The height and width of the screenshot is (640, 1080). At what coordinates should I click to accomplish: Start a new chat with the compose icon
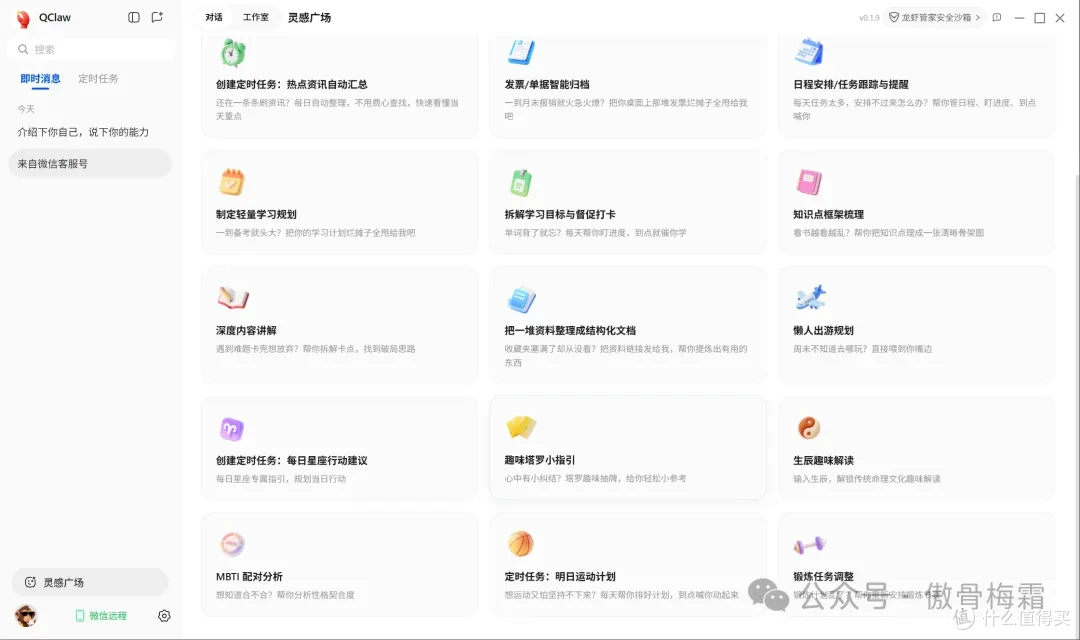(157, 17)
